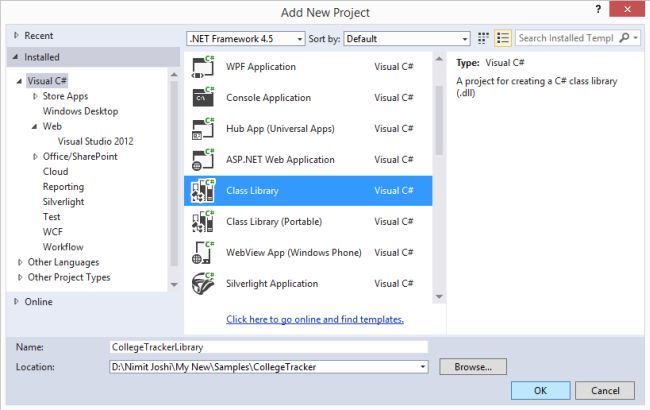Image resolution: width=650 pixels, height=410 pixels.
Task: Open the Sort by Default dropdown
Action: [407, 39]
